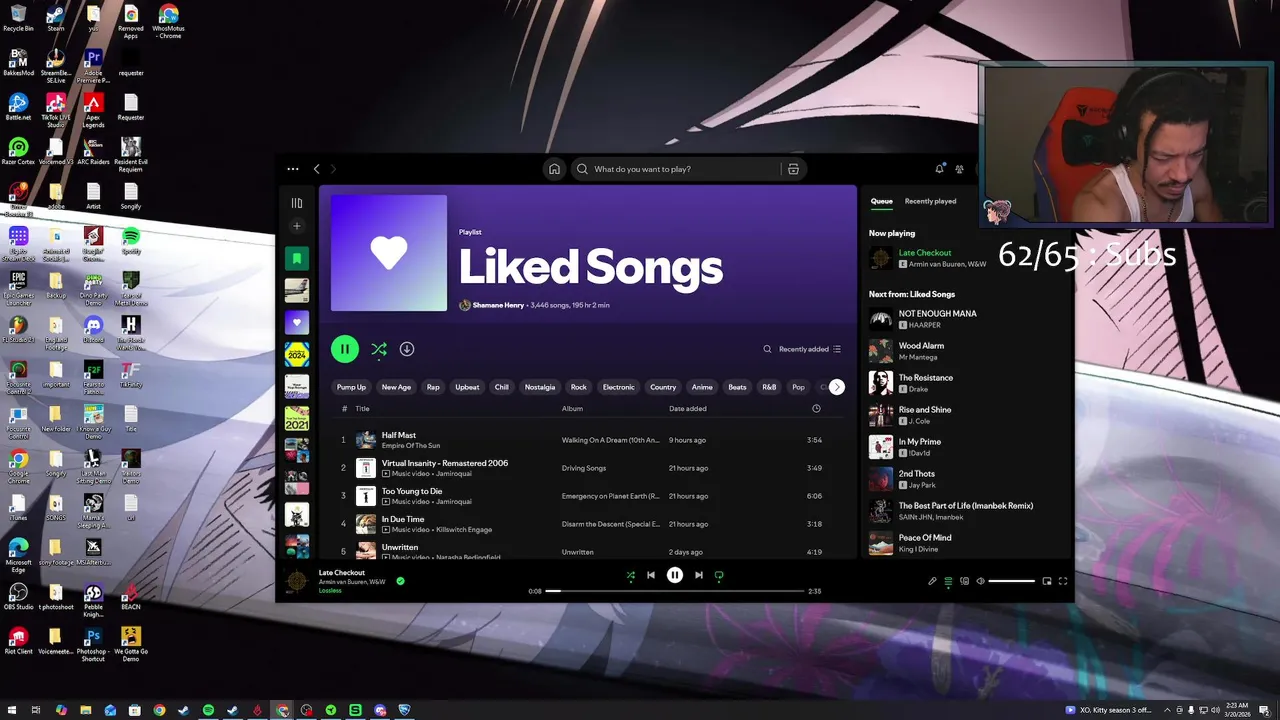Search within Liked Songs magnifier icon
Screen dimensions: 1280x720
pos(767,349)
